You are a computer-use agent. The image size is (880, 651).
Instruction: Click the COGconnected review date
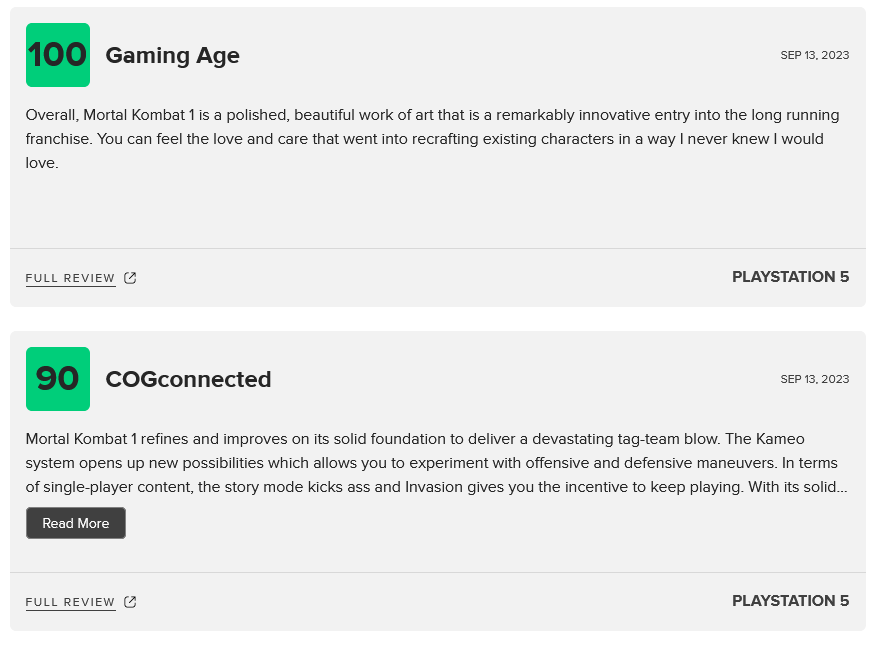(x=814, y=380)
